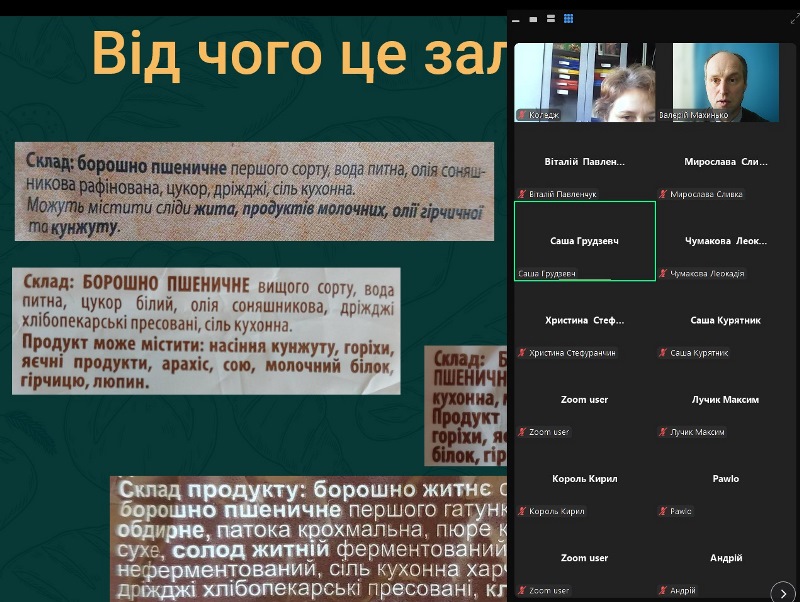
Task: Select the Король Кирил participant tile
Action: 585,479
